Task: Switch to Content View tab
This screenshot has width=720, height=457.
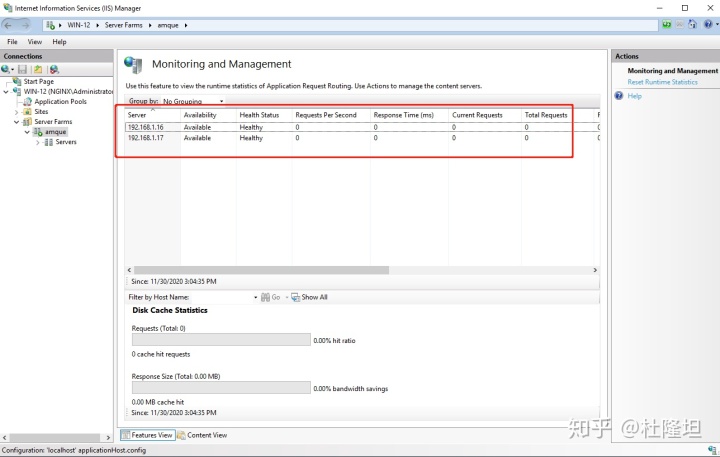Action: pyautogui.click(x=202, y=435)
